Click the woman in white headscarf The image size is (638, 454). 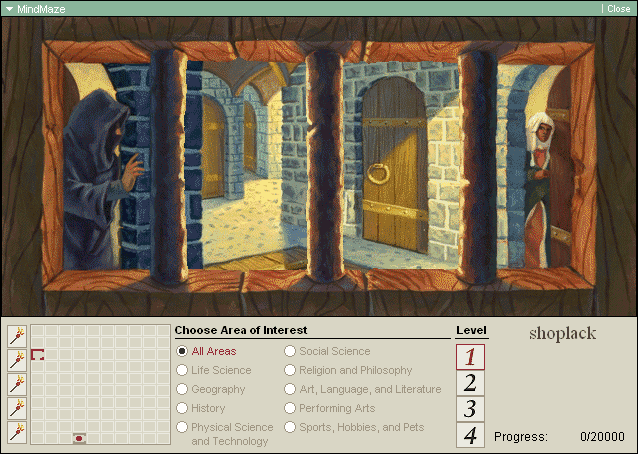coord(539,189)
